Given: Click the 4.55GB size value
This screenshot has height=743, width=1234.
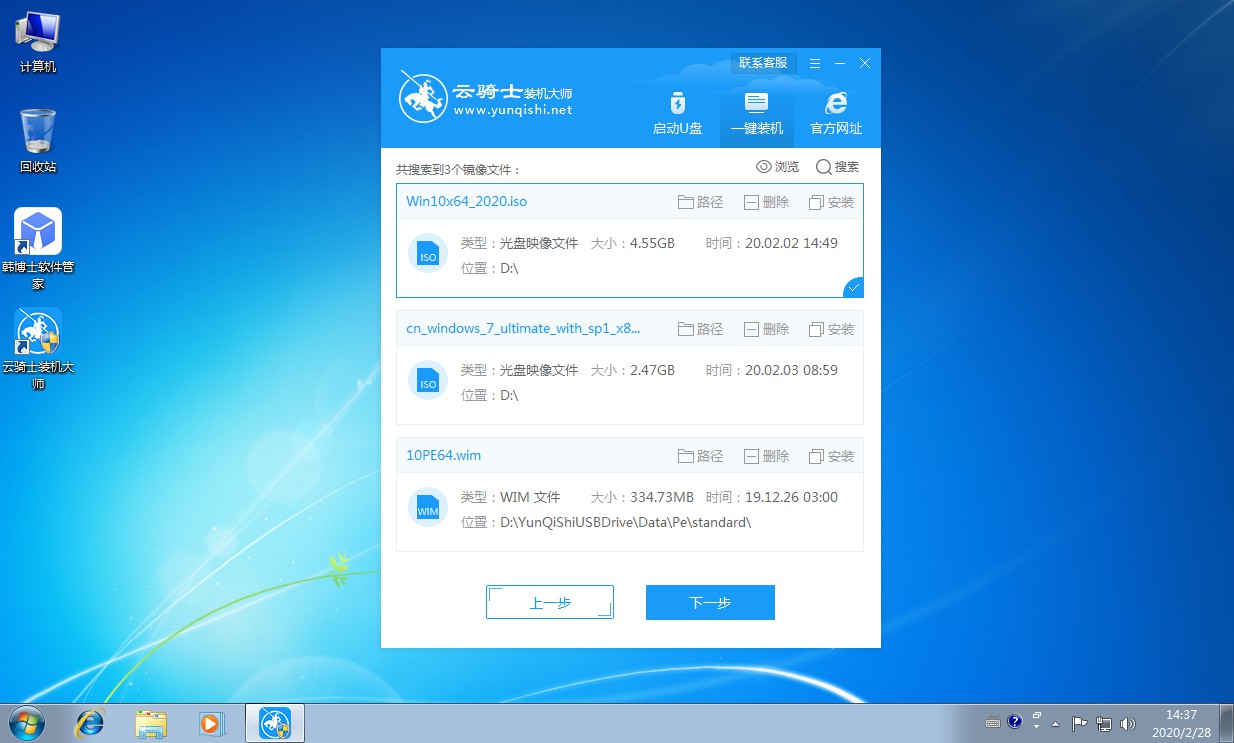Looking at the screenshot, I should [x=652, y=243].
